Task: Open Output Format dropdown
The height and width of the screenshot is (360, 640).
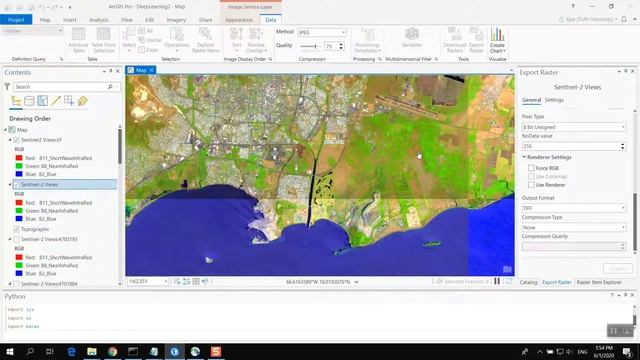Action: point(574,208)
